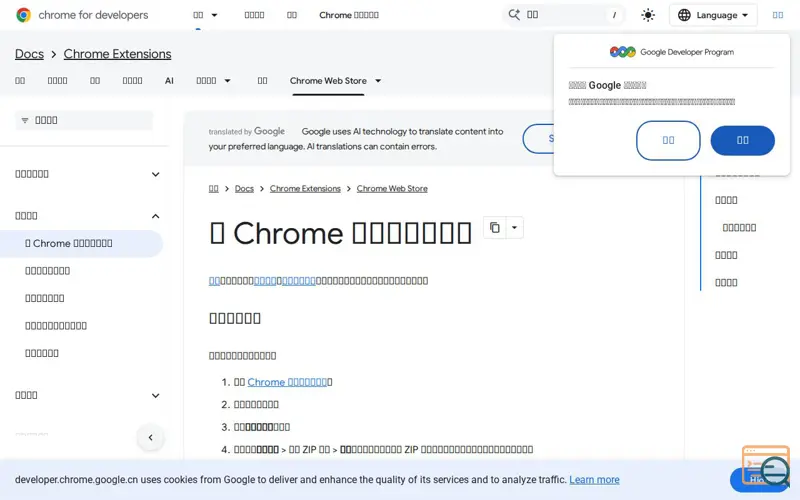Click the filled blue button in Developer Program popup
The height and width of the screenshot is (500, 800).
pos(742,140)
